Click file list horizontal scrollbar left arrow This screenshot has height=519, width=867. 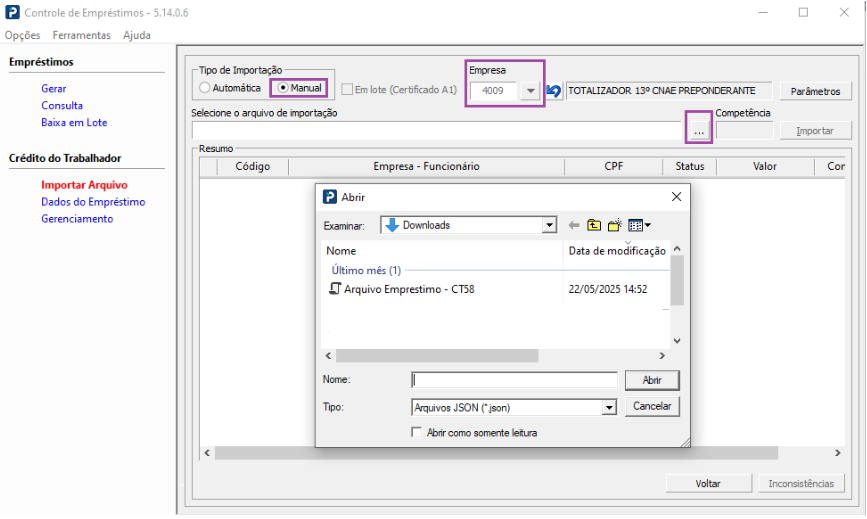328,356
